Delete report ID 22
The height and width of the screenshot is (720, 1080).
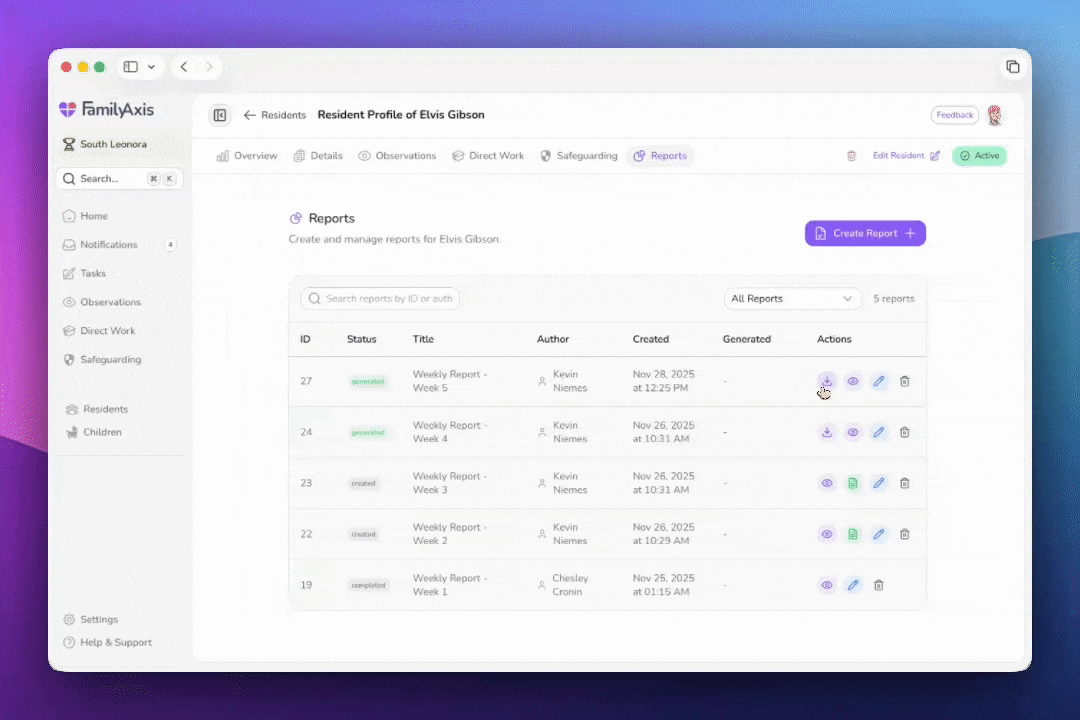(x=905, y=534)
